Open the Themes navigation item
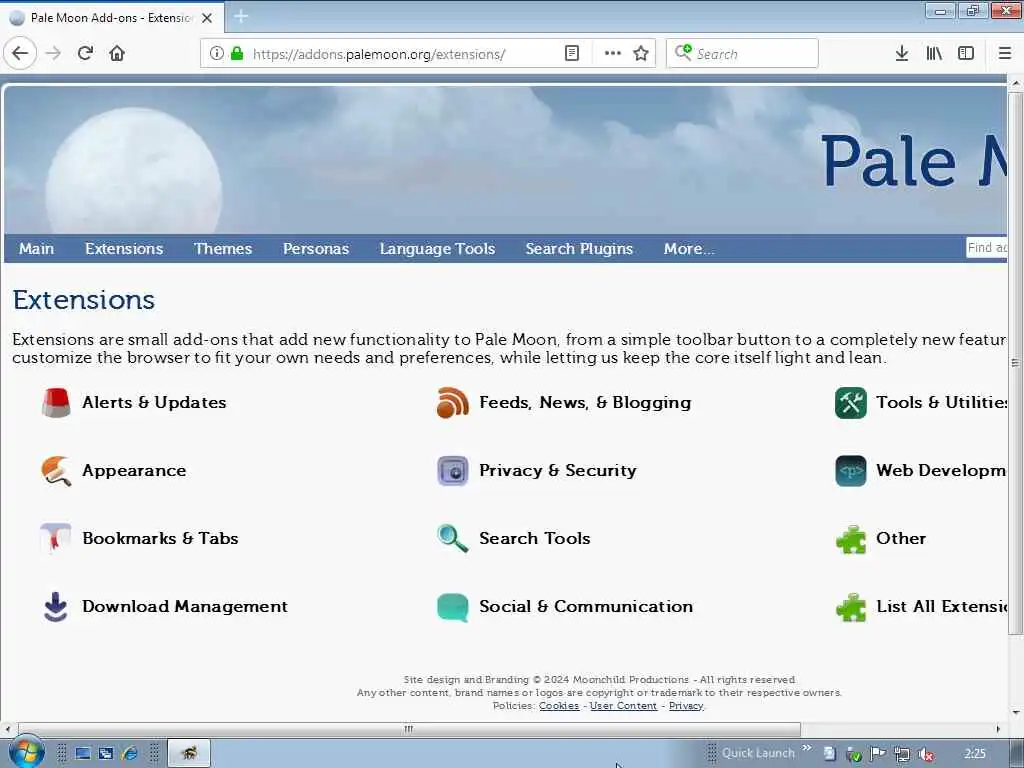This screenshot has height=768, width=1024. point(223,248)
